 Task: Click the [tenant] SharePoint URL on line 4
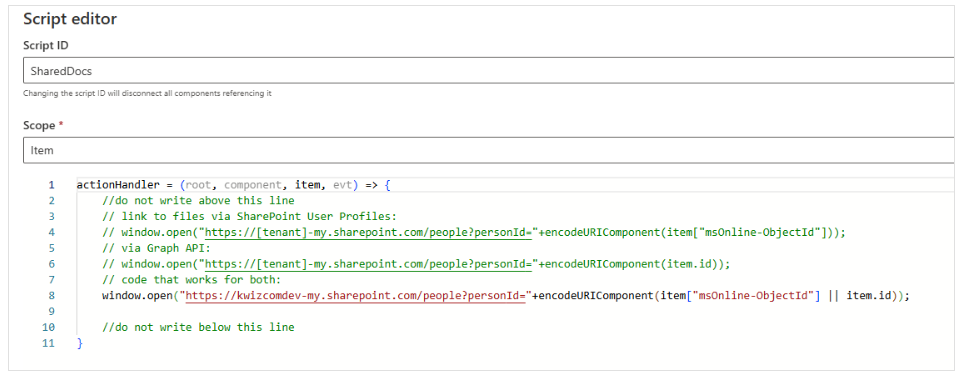(x=368, y=232)
